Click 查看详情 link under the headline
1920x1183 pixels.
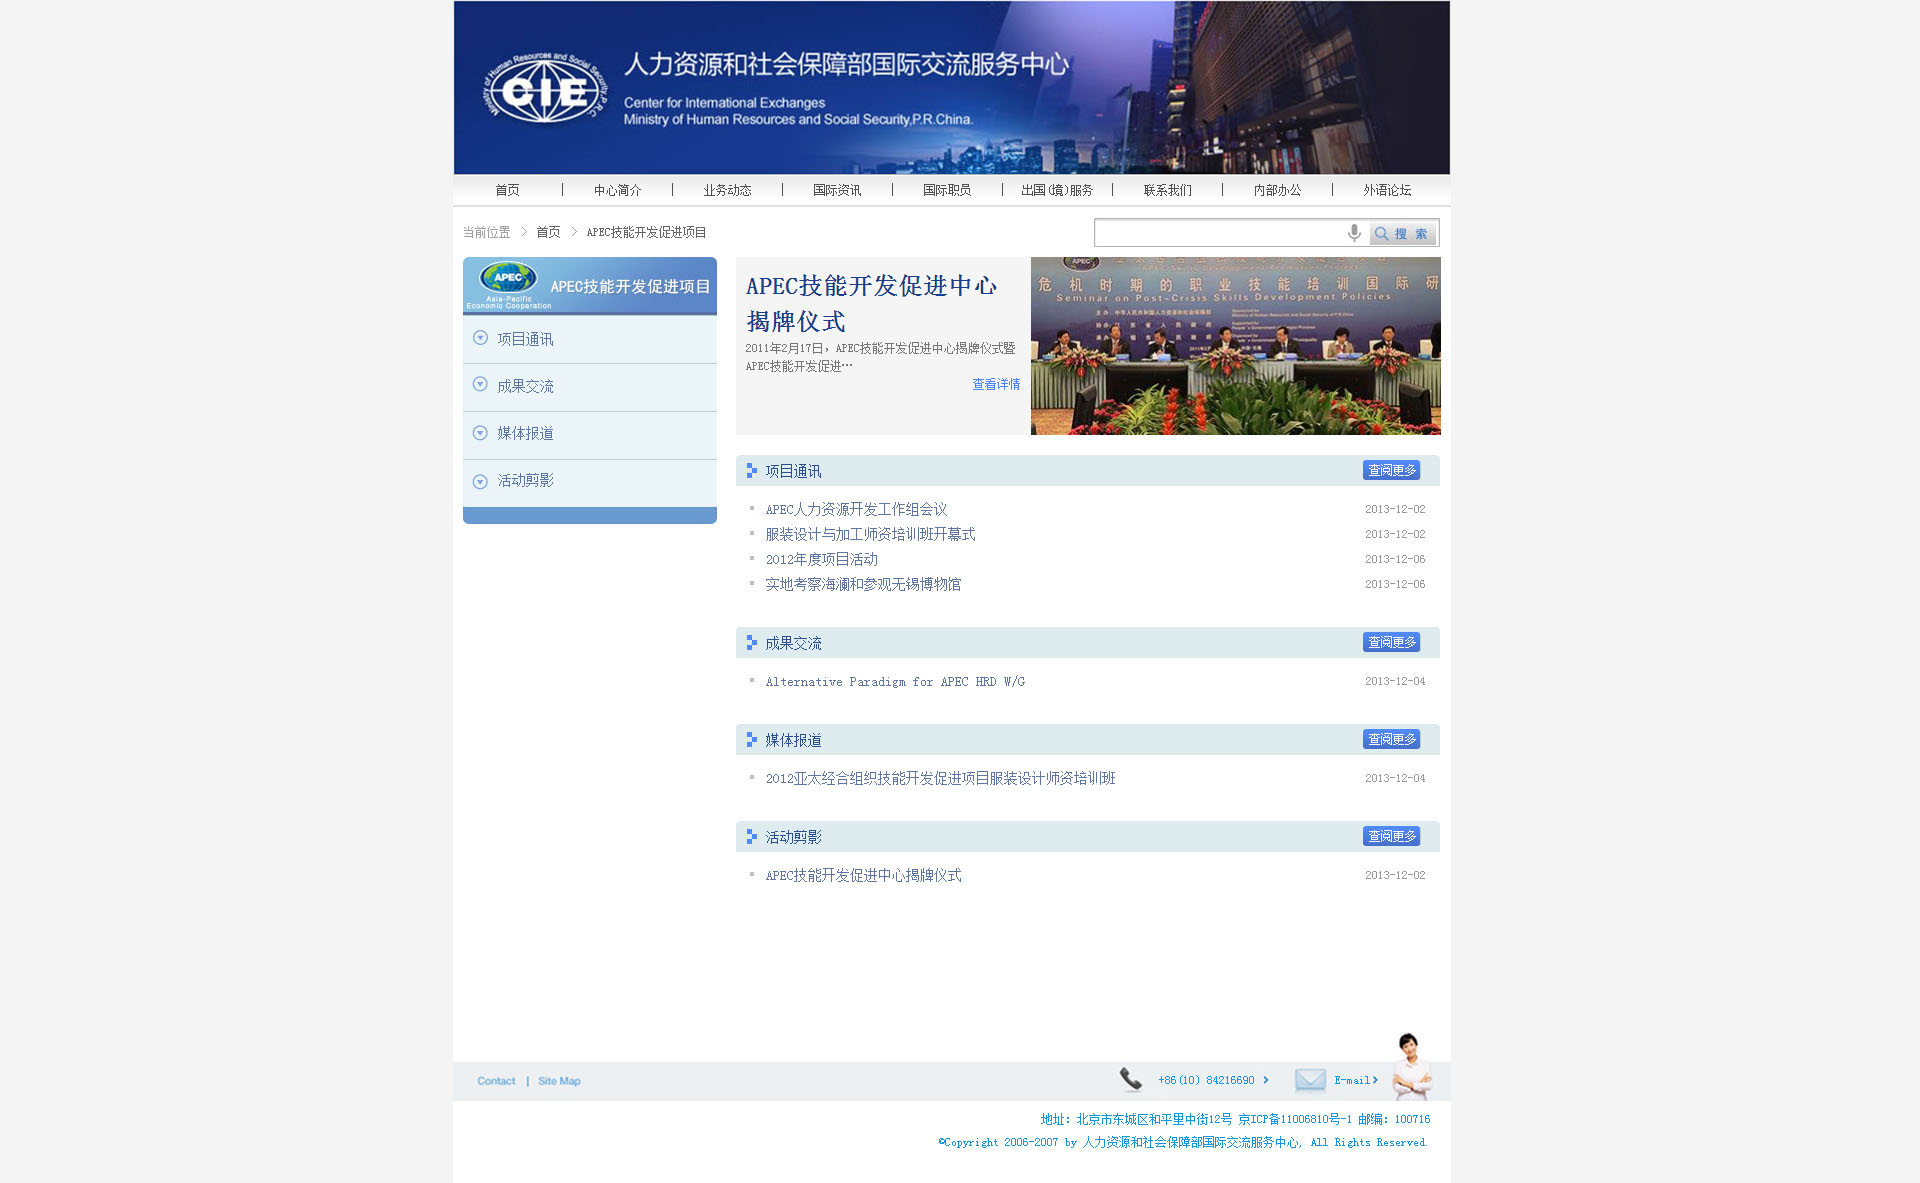(996, 384)
